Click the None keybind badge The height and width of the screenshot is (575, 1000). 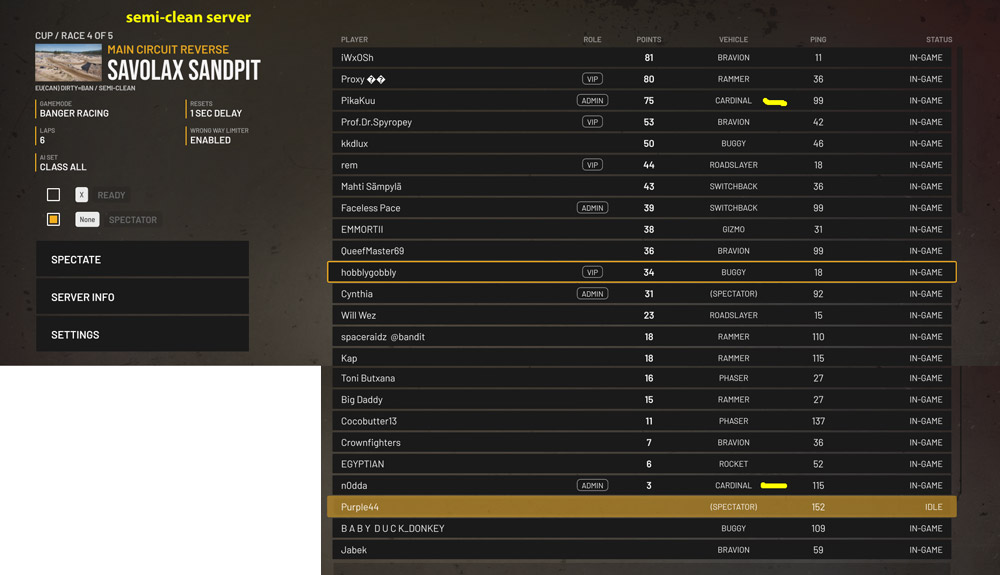click(87, 219)
